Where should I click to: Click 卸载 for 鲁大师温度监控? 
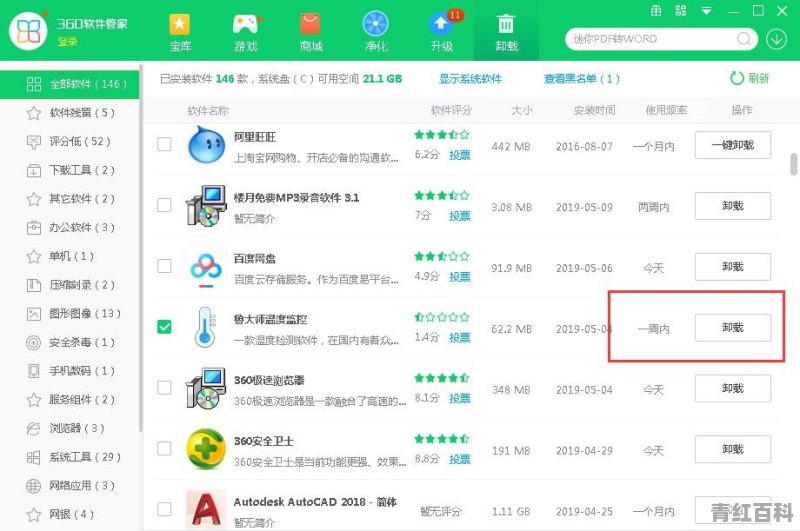tap(733, 327)
